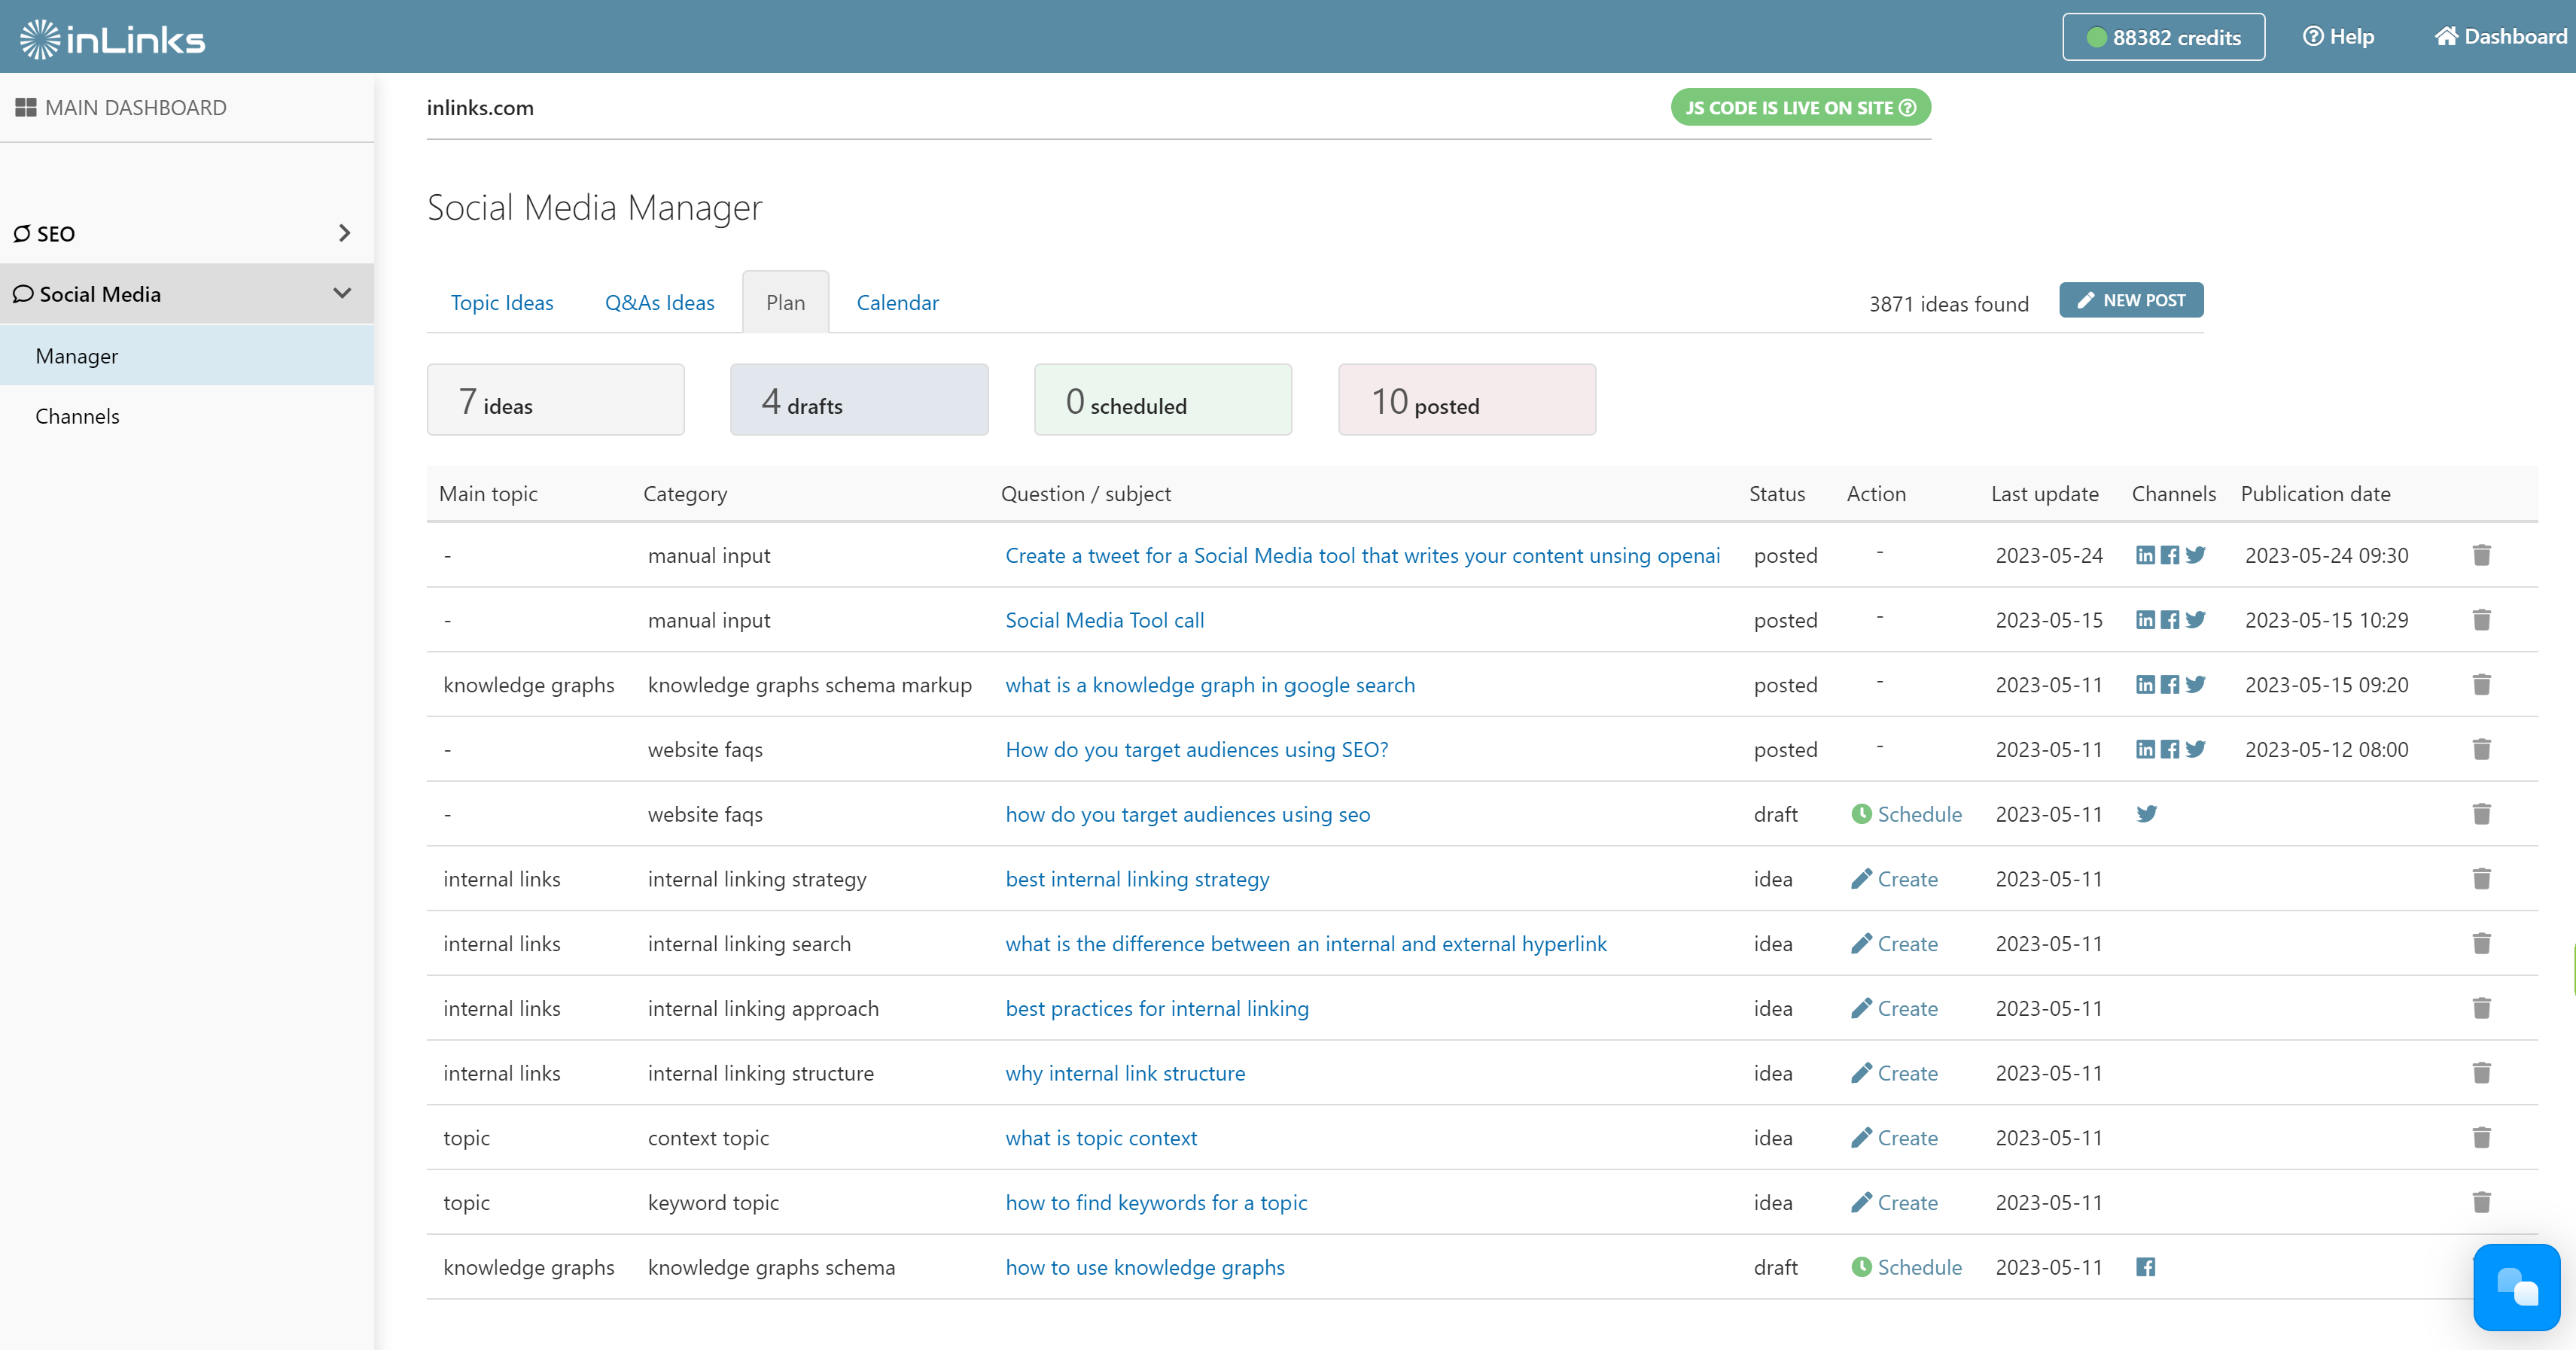Delete the 'best internal linking strategy' row

tap(2481, 879)
